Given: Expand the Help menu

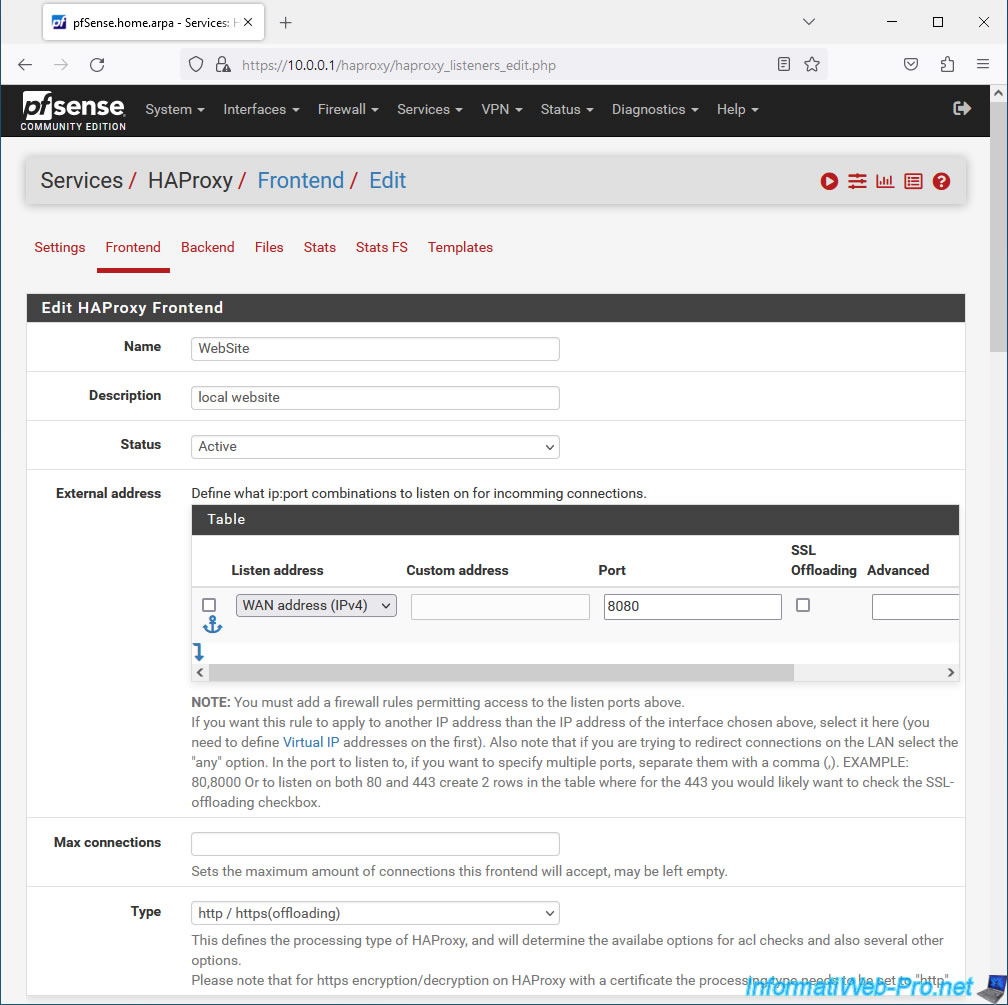Looking at the screenshot, I should pos(737,109).
